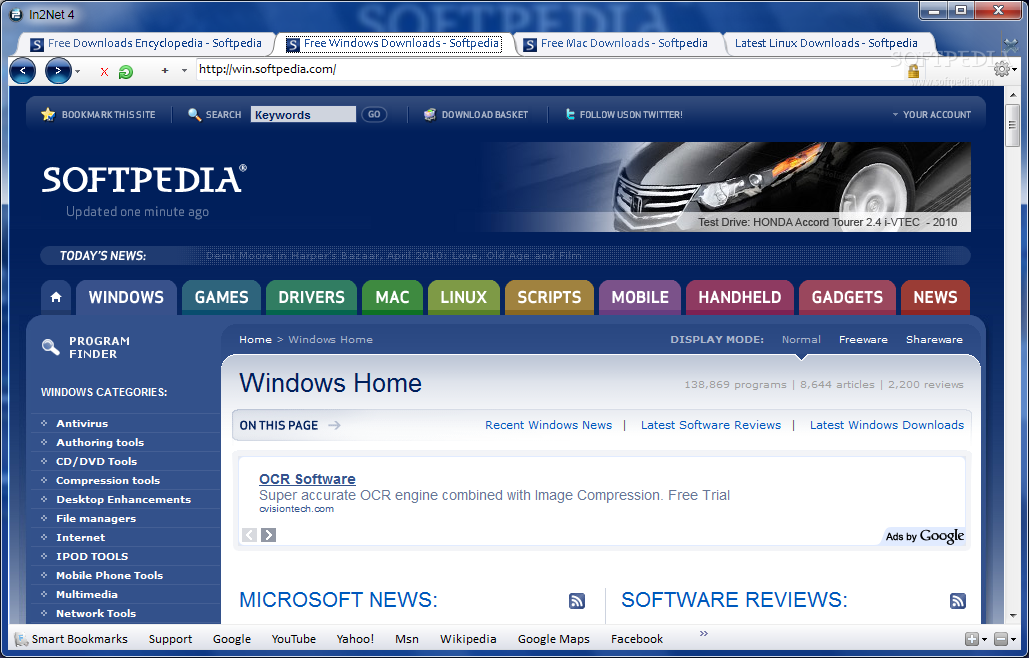
Task: Expand the Your Account dropdown
Action: (931, 114)
